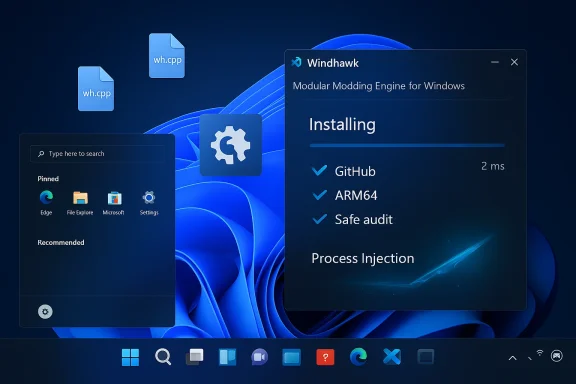Click the GitHub checkmark
576x384 pixels.
(x=319, y=171)
